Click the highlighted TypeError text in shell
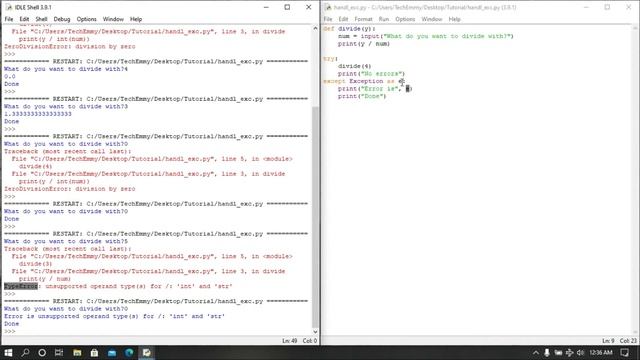The image size is (640, 360). [x=21, y=286]
